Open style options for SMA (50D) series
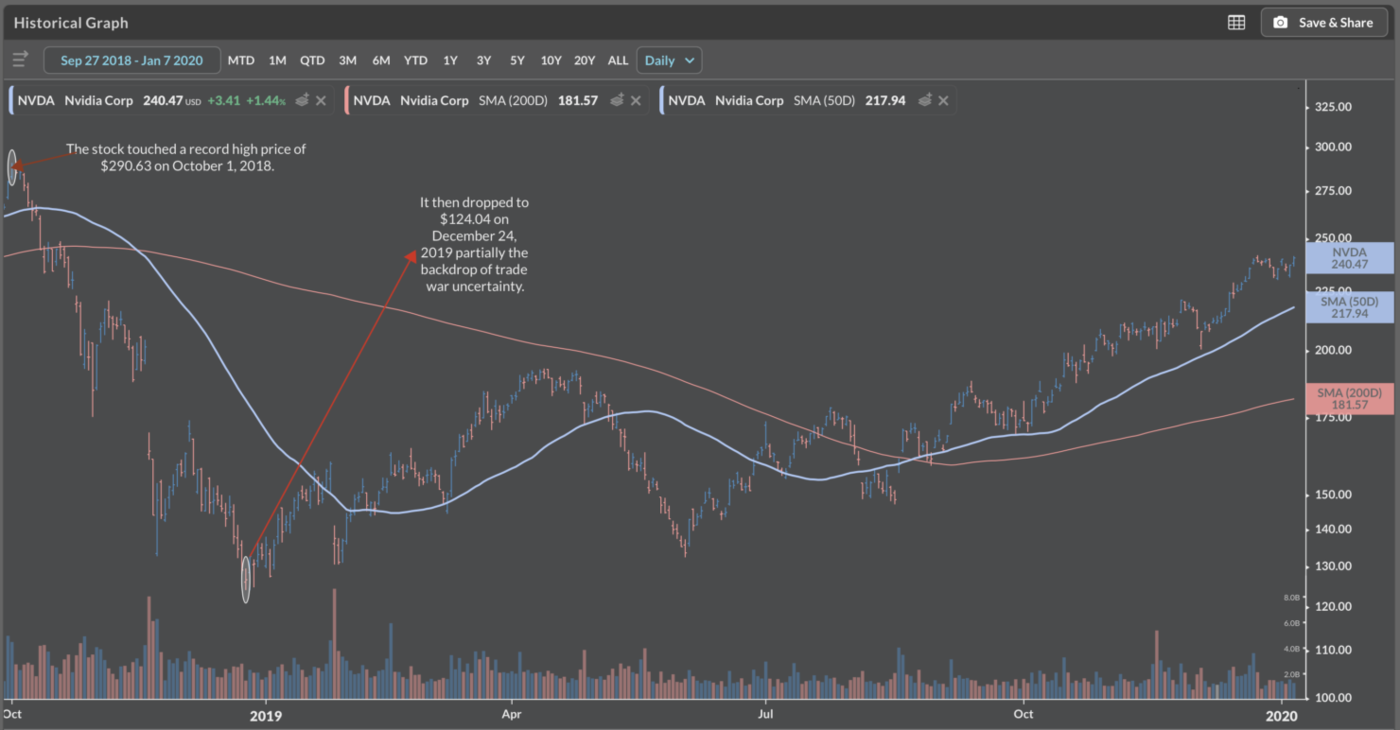 [925, 101]
